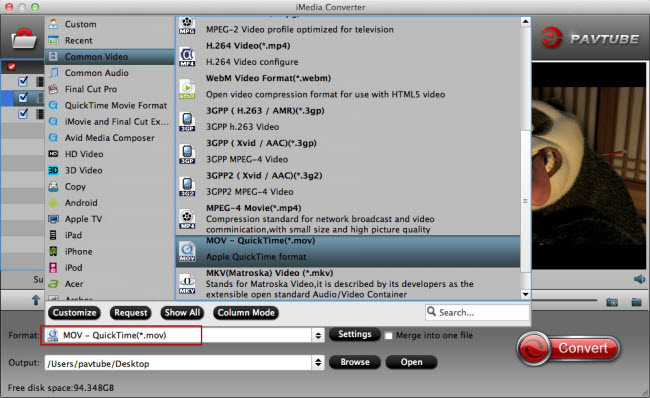
Task: Click the 3D Video icon
Action: [53, 170]
